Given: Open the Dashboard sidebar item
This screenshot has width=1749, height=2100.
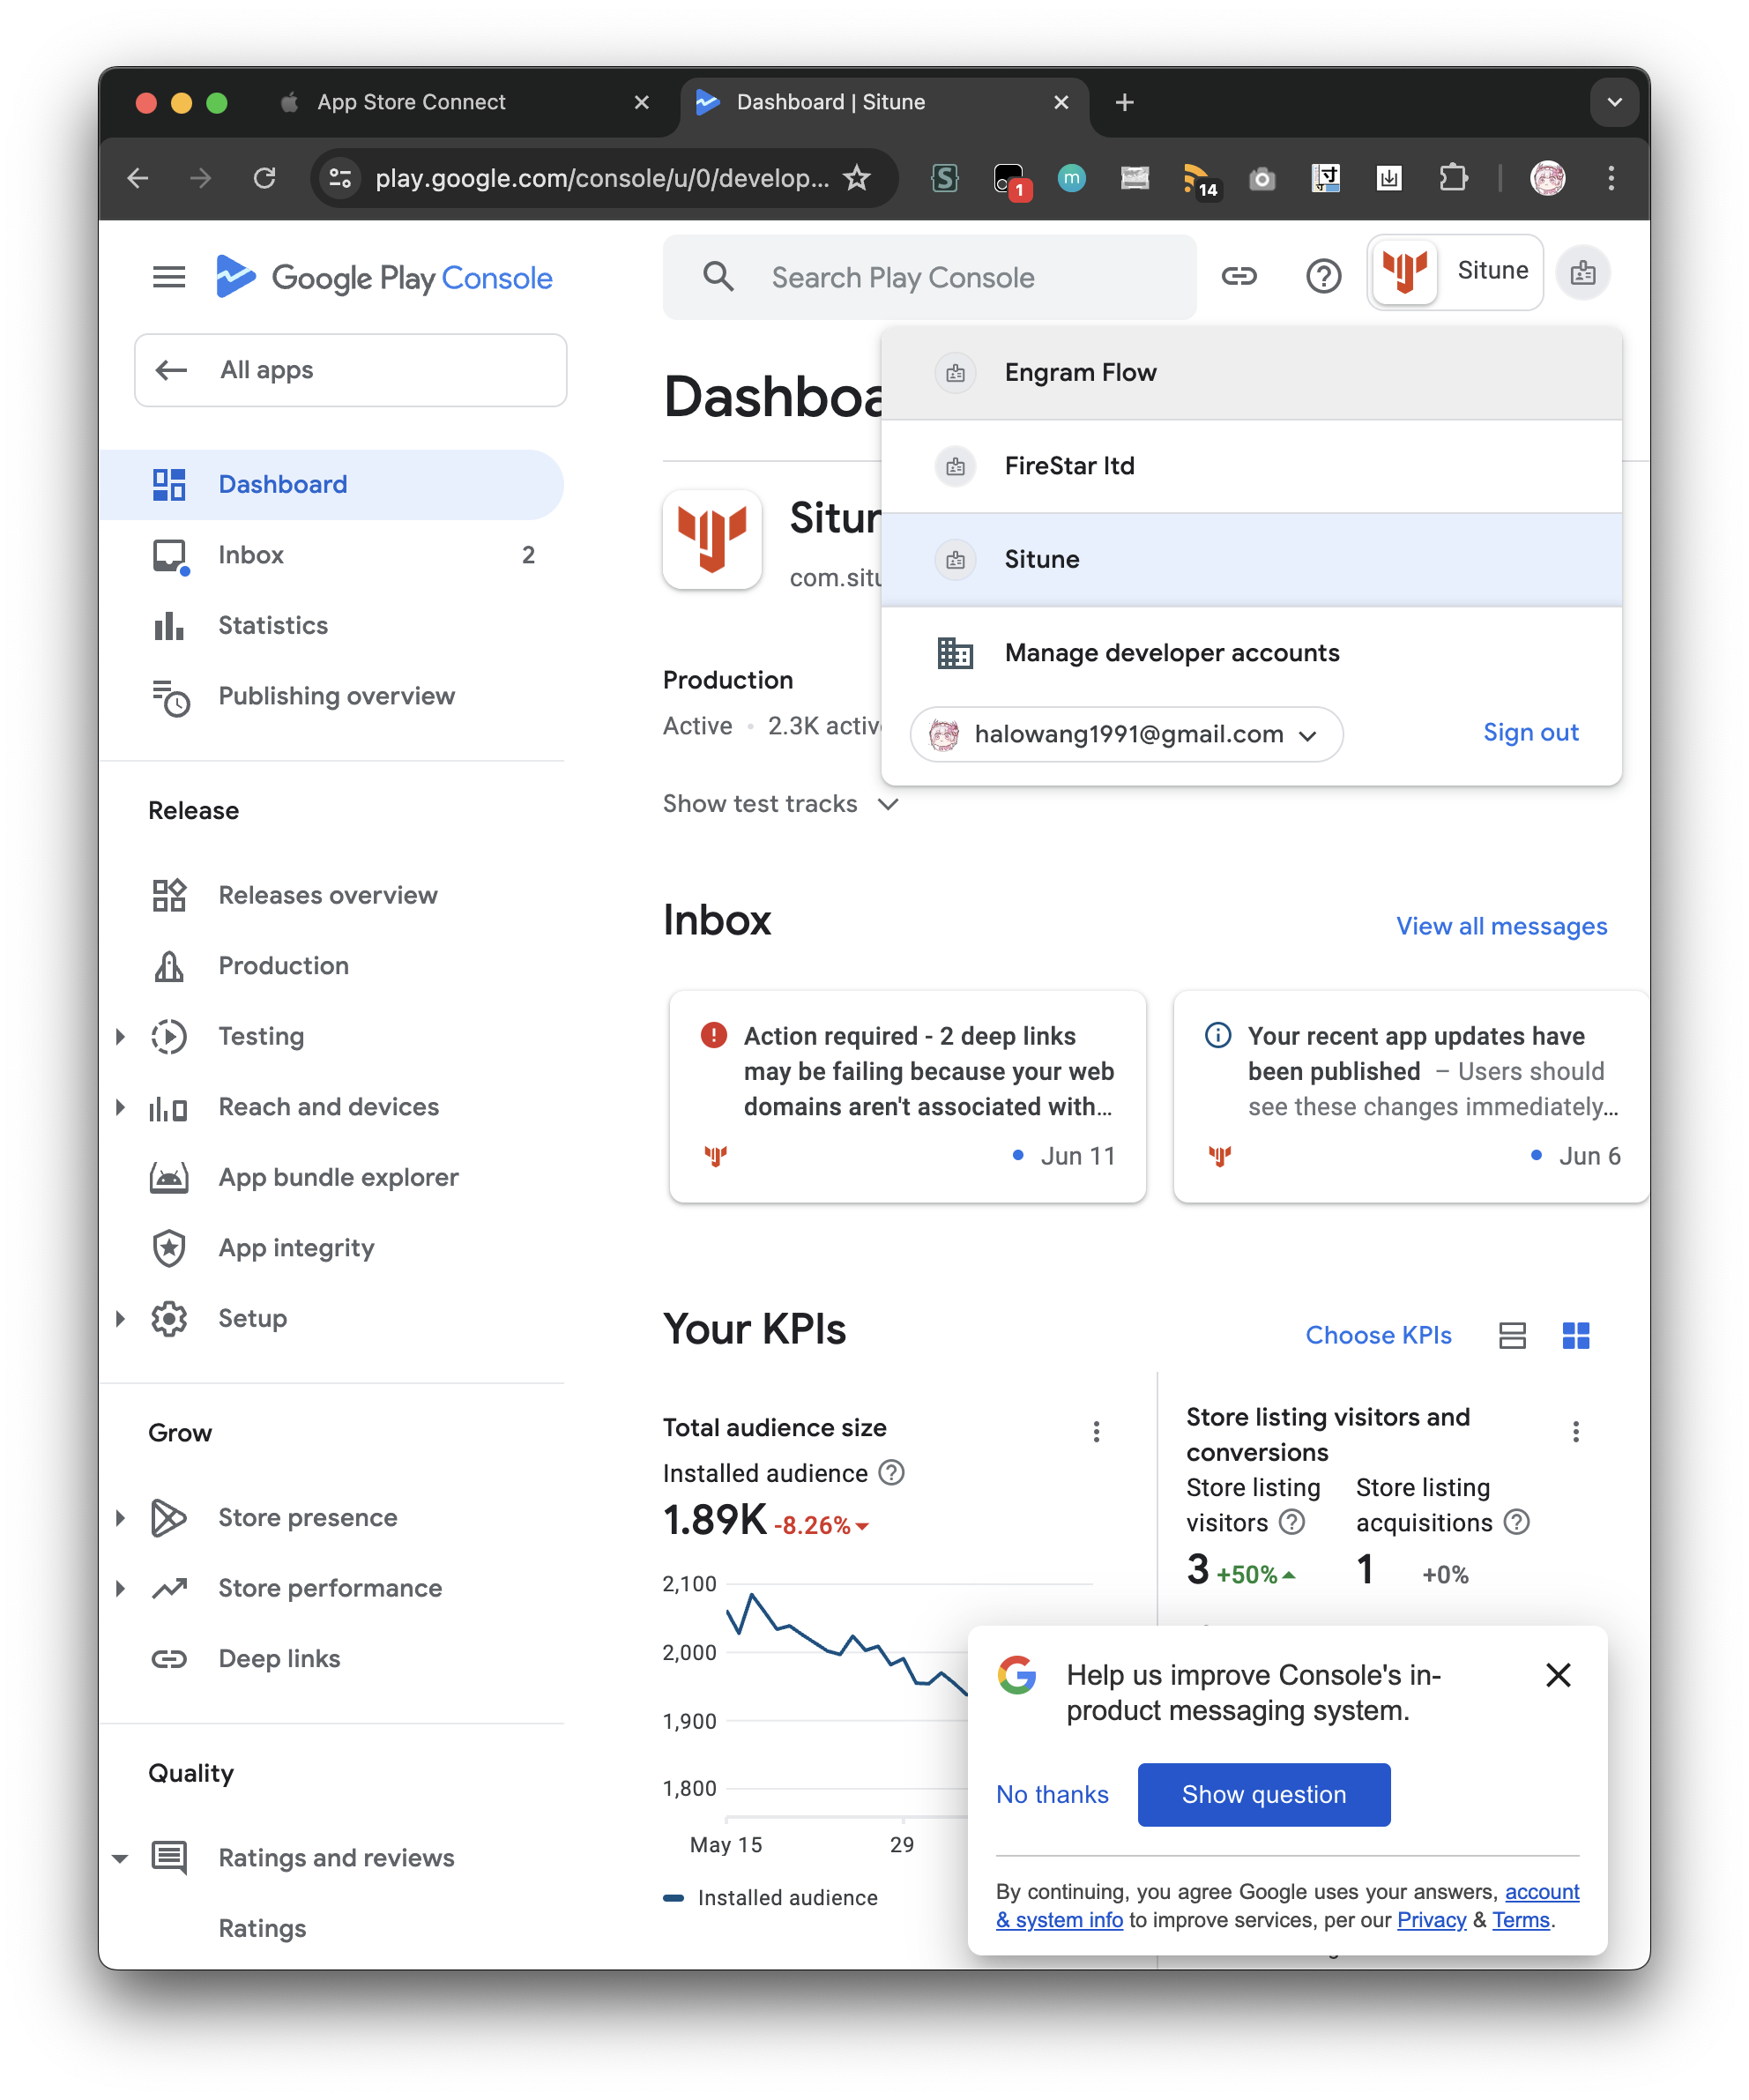Looking at the screenshot, I should [x=331, y=484].
